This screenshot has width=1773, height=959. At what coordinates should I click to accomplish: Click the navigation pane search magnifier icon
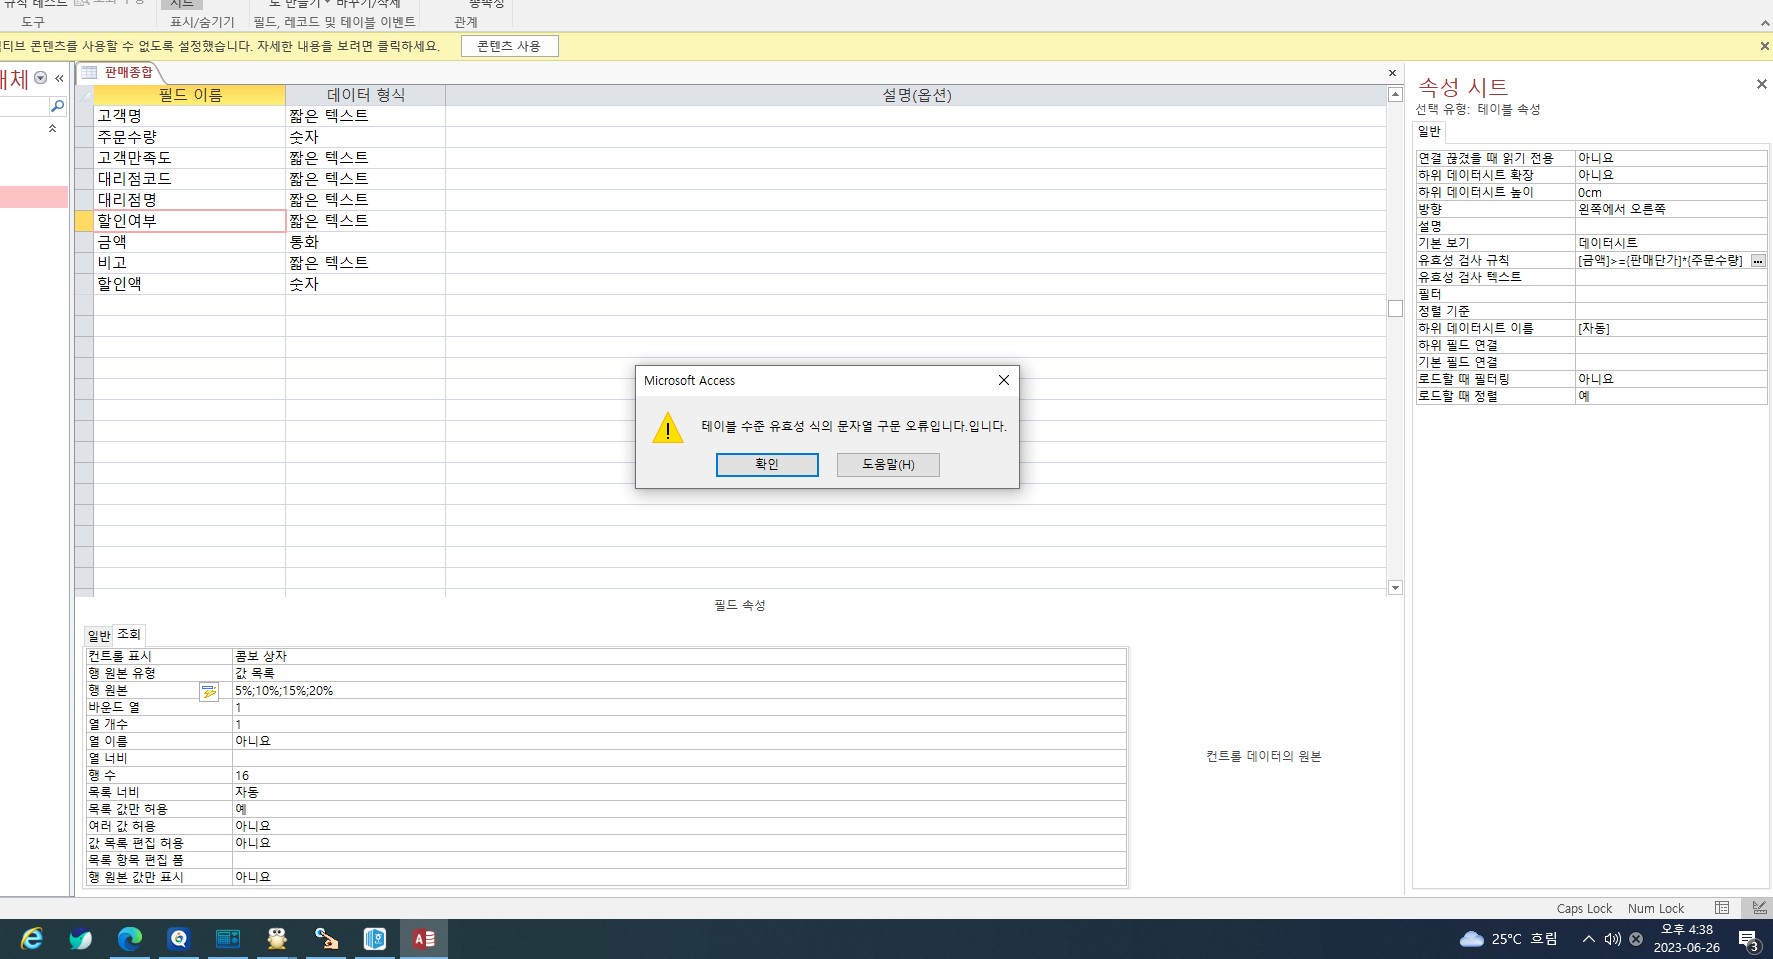point(57,106)
